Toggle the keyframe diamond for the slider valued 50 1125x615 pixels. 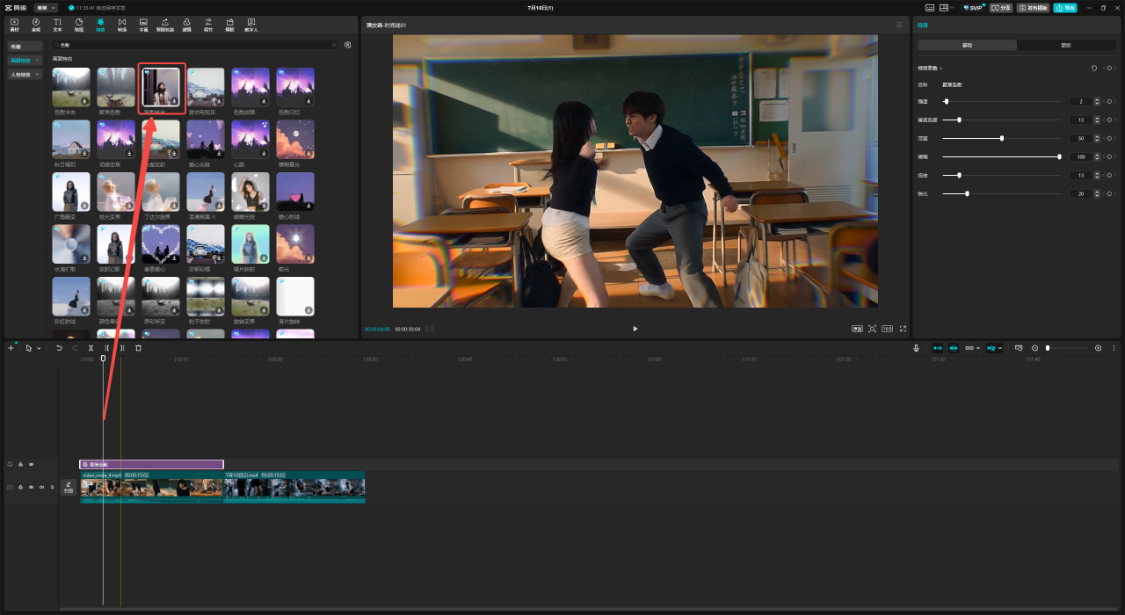[1109, 139]
